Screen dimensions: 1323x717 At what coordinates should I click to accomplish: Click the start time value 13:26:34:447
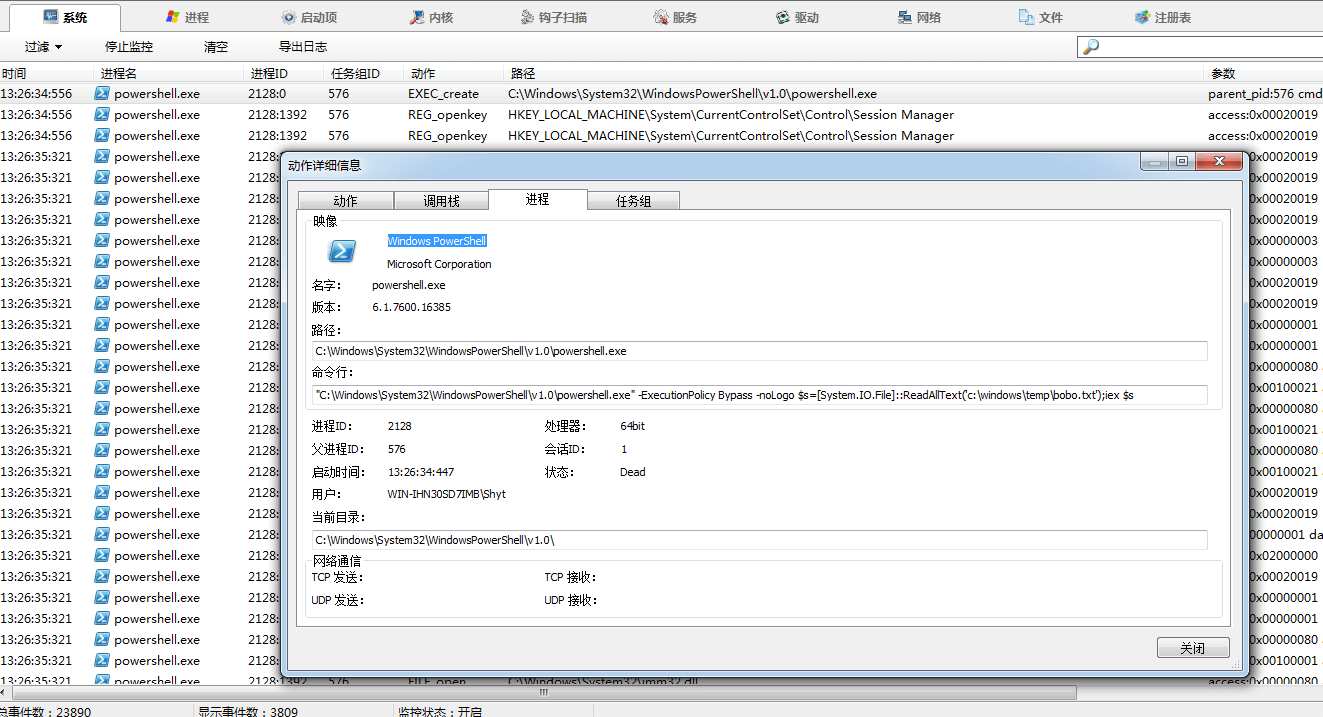[420, 472]
